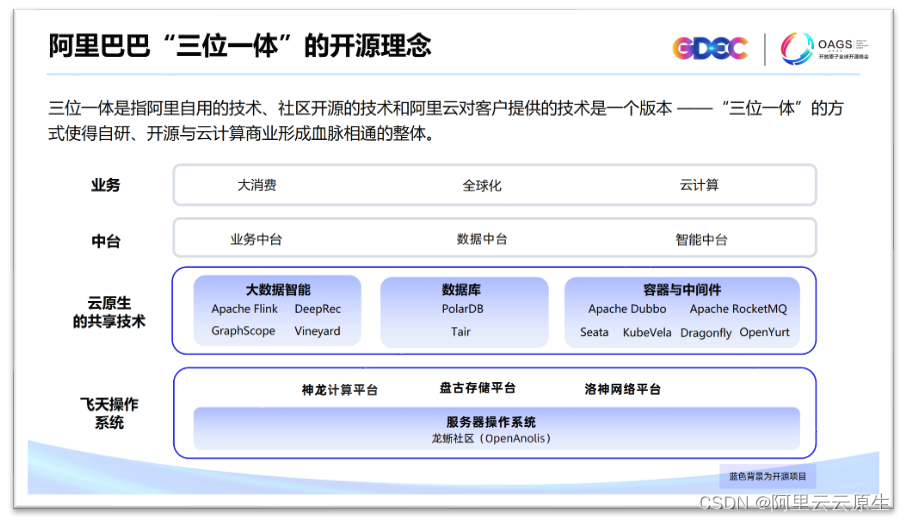Click 盘古存储平台
The width and height of the screenshot is (906, 522).
(478, 388)
